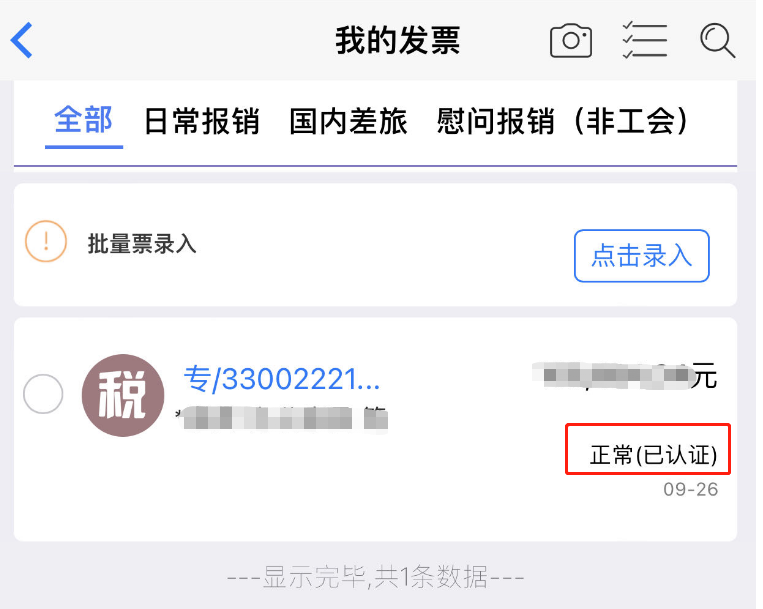Tap the 我的发票 page title
Screen dimensions: 763x609
coord(398,41)
